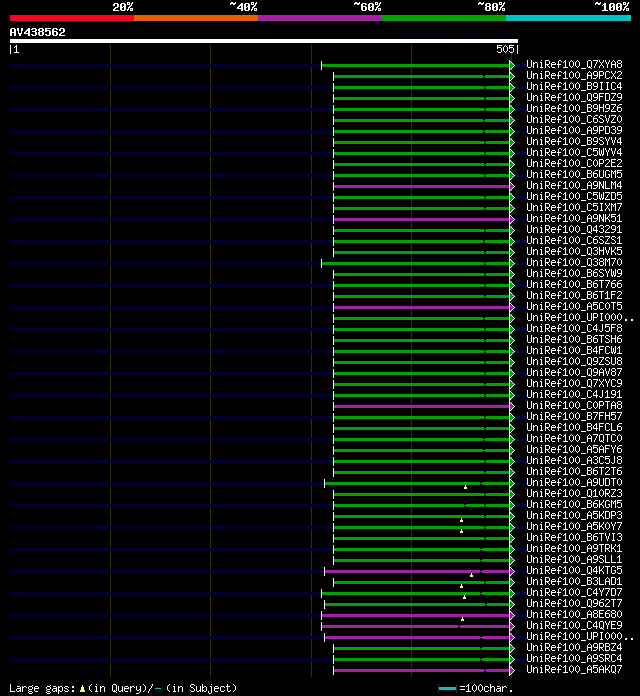This screenshot has width=640, height=696.
Task: Select the UniRef100_B6TSH6 label
Action: coord(574,339)
